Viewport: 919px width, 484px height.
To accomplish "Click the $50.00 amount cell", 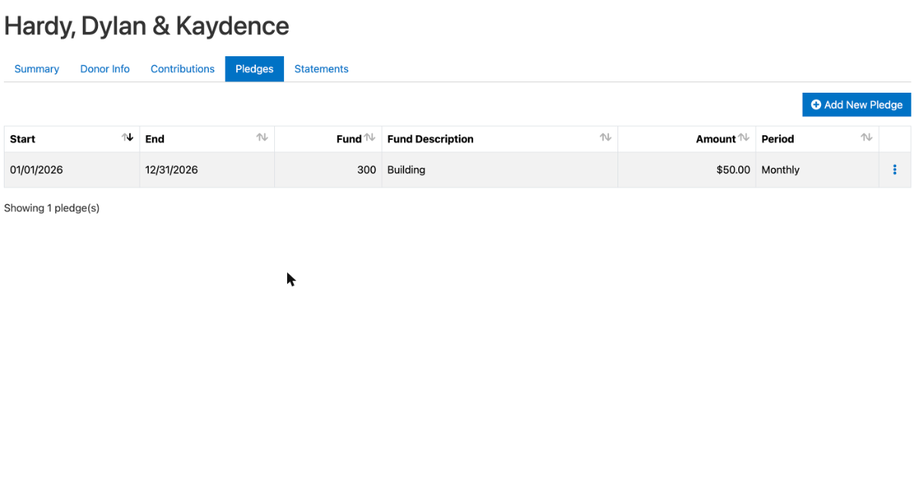I will pyautogui.click(x=687, y=170).
